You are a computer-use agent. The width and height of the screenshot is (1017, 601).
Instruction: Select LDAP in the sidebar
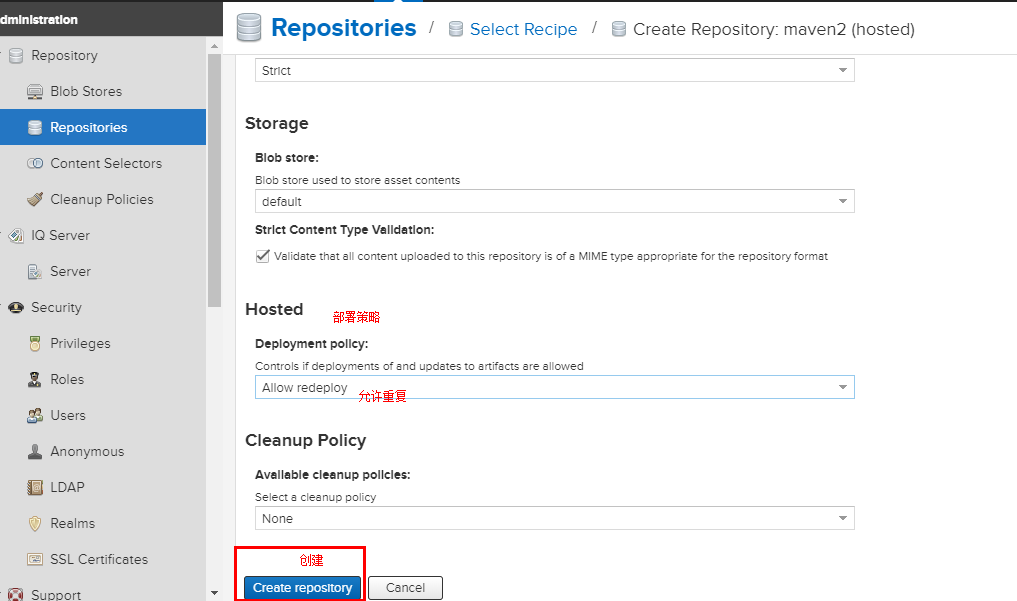[x=67, y=488]
